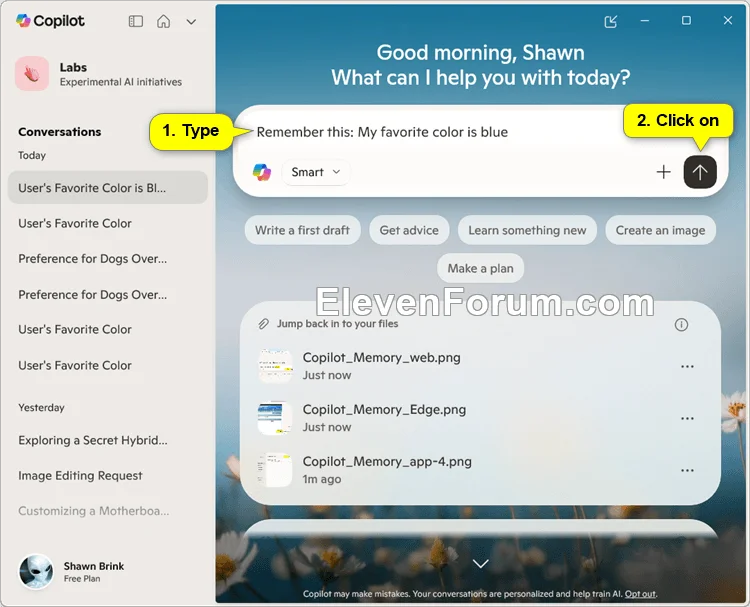Click the pop-out window icon in title bar

(x=611, y=21)
